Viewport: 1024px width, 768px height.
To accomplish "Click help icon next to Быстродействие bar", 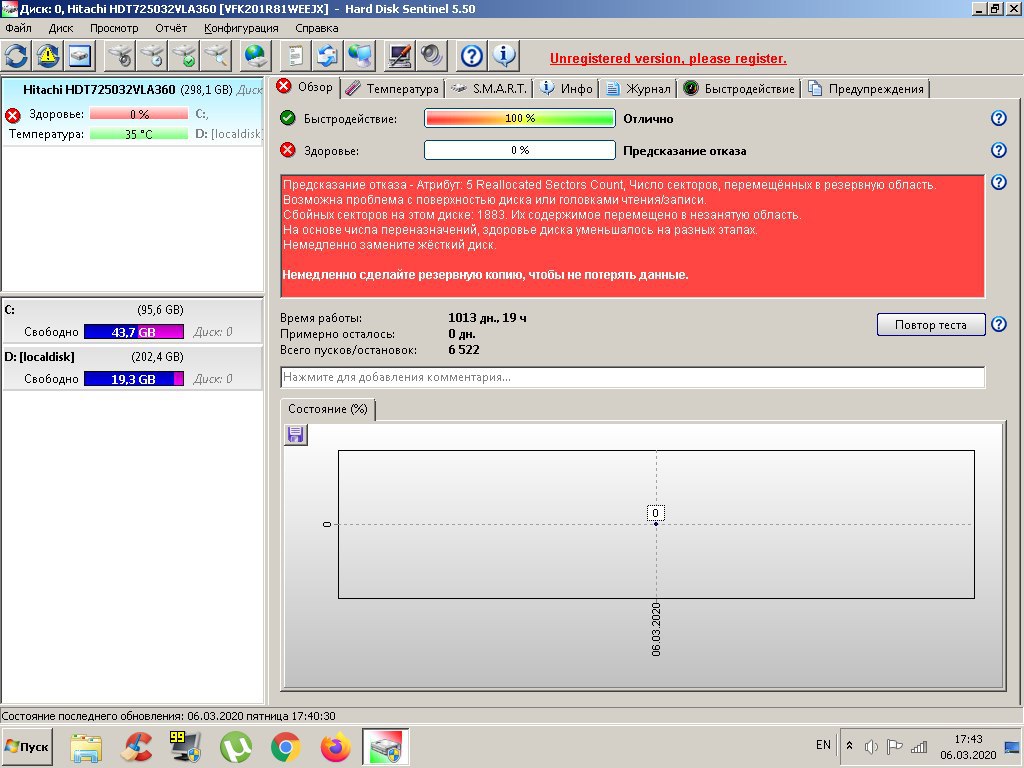I will point(999,118).
